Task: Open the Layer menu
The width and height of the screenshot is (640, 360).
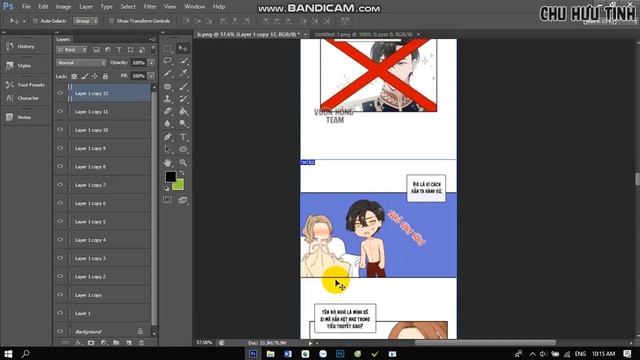Action: pyautogui.click(x=86, y=7)
